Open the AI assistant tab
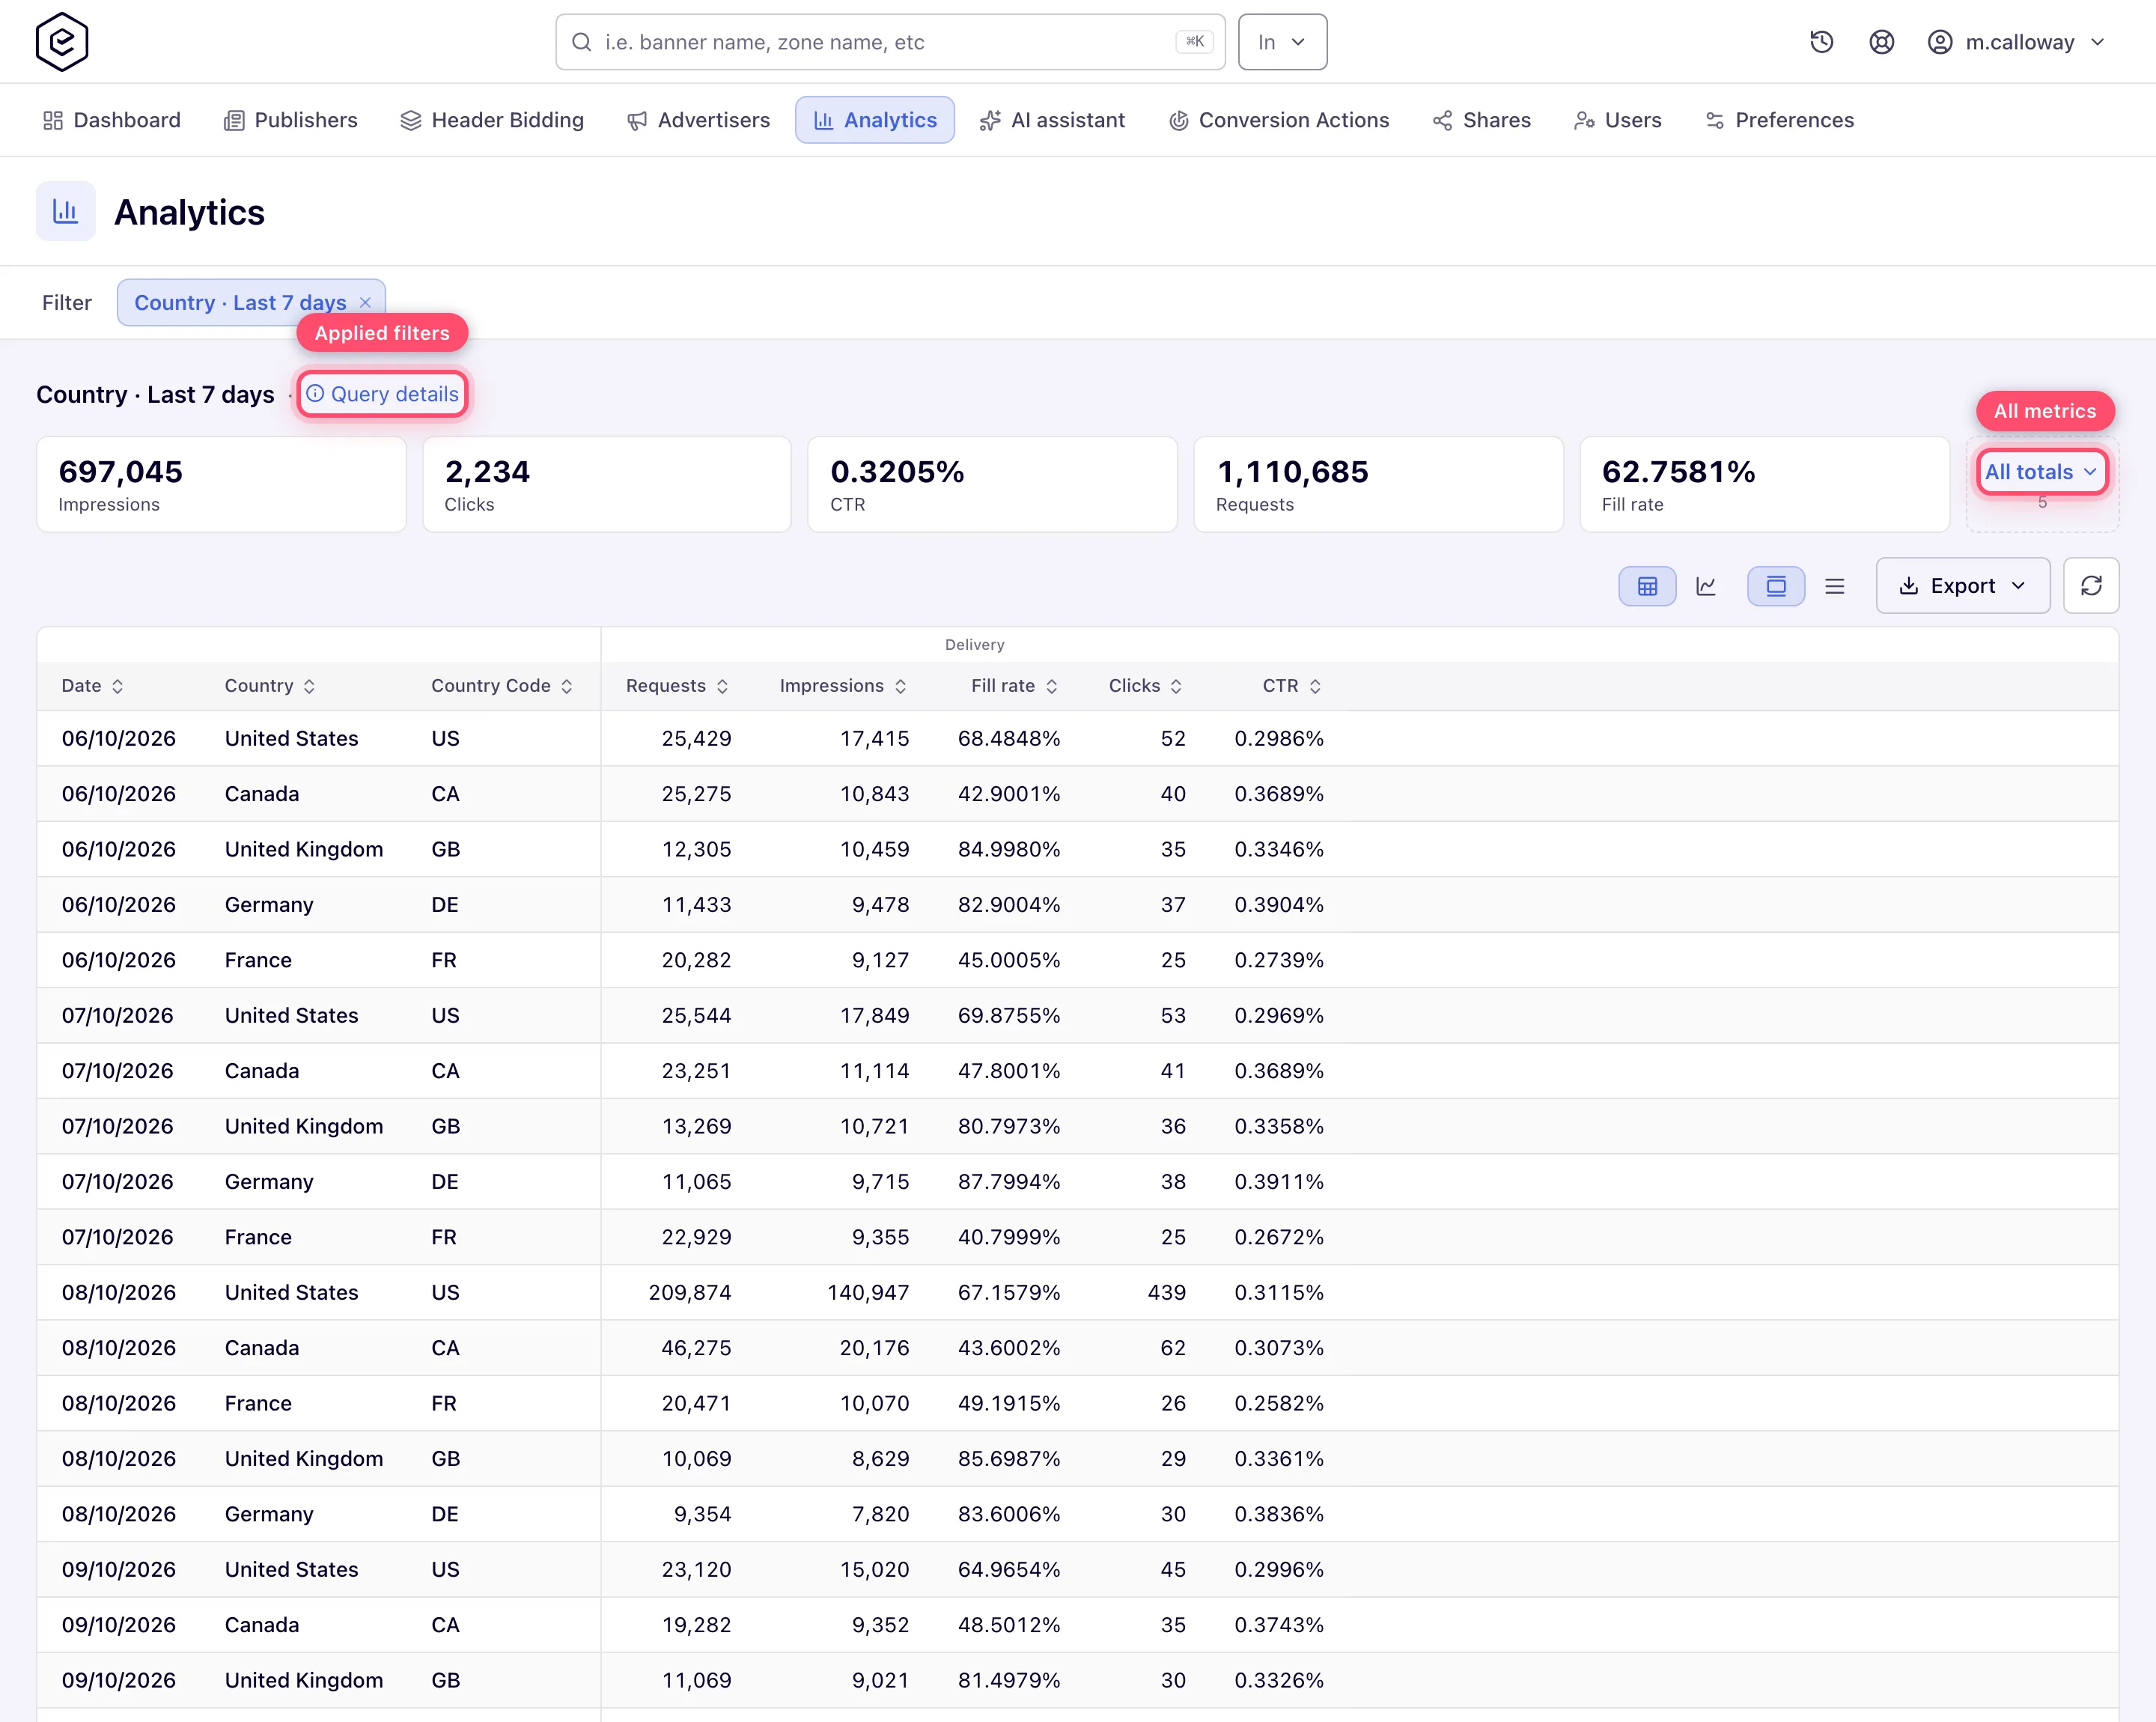The height and width of the screenshot is (1722, 2156). point(1052,120)
